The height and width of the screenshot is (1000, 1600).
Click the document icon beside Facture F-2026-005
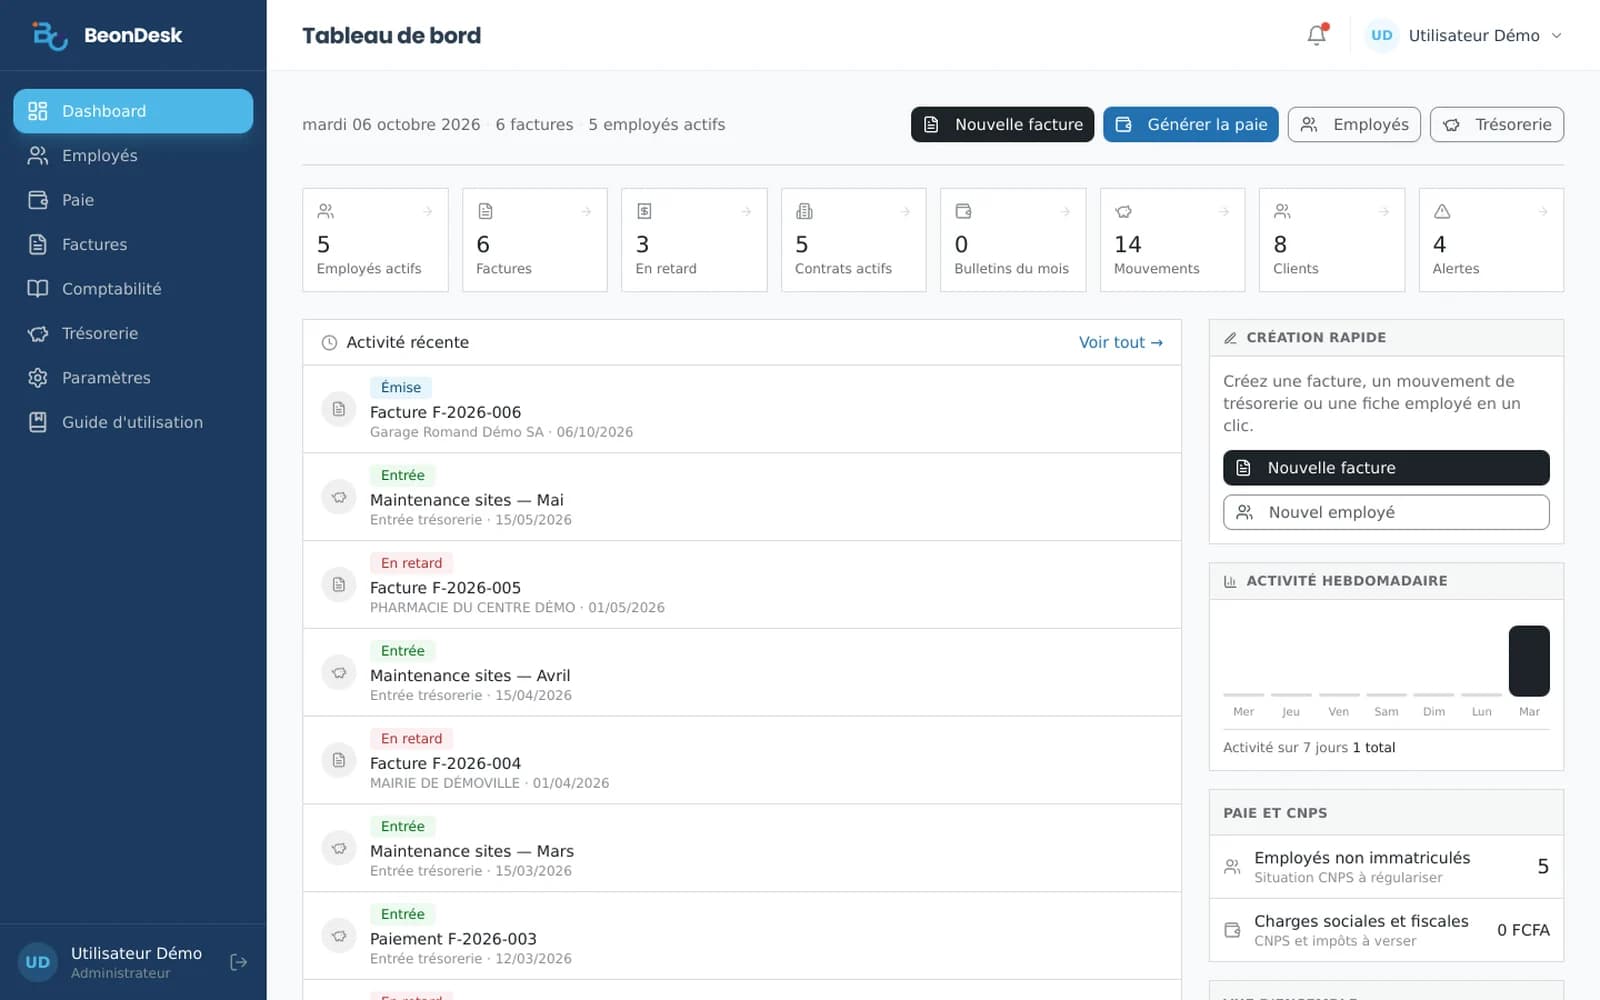[x=339, y=584]
